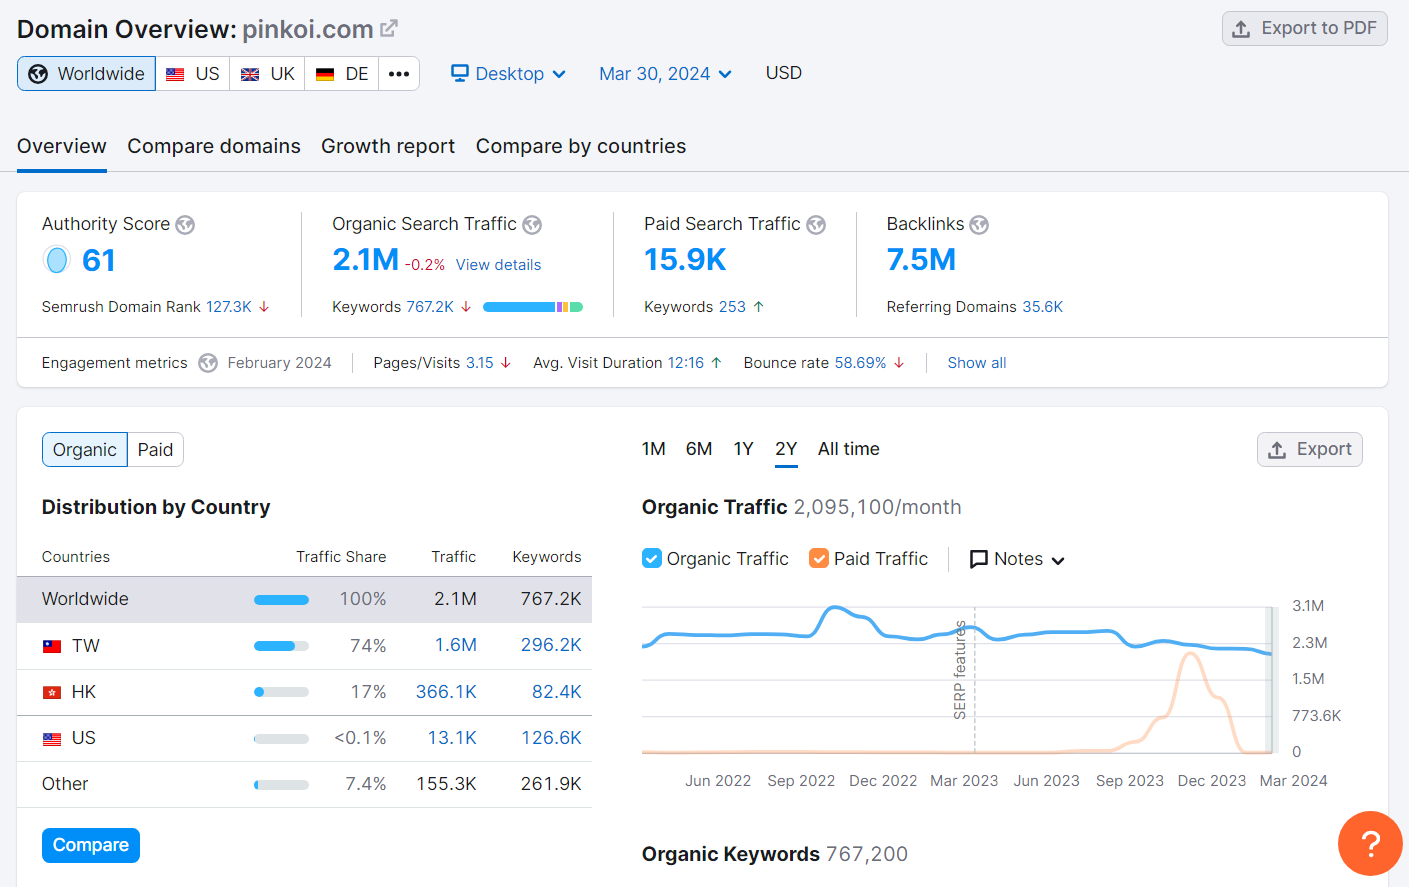The height and width of the screenshot is (887, 1409).
Task: Open the help question mark button
Action: point(1369,843)
